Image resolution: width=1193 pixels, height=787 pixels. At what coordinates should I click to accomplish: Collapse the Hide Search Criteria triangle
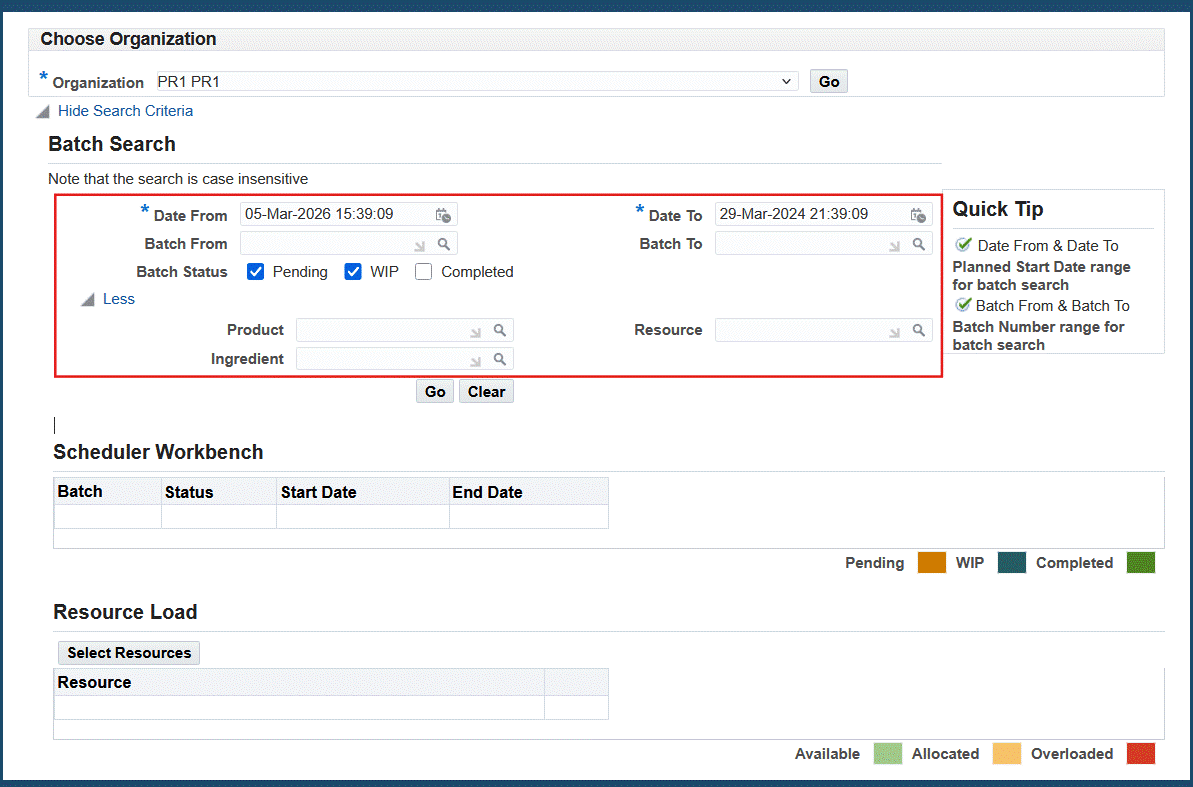(43, 112)
